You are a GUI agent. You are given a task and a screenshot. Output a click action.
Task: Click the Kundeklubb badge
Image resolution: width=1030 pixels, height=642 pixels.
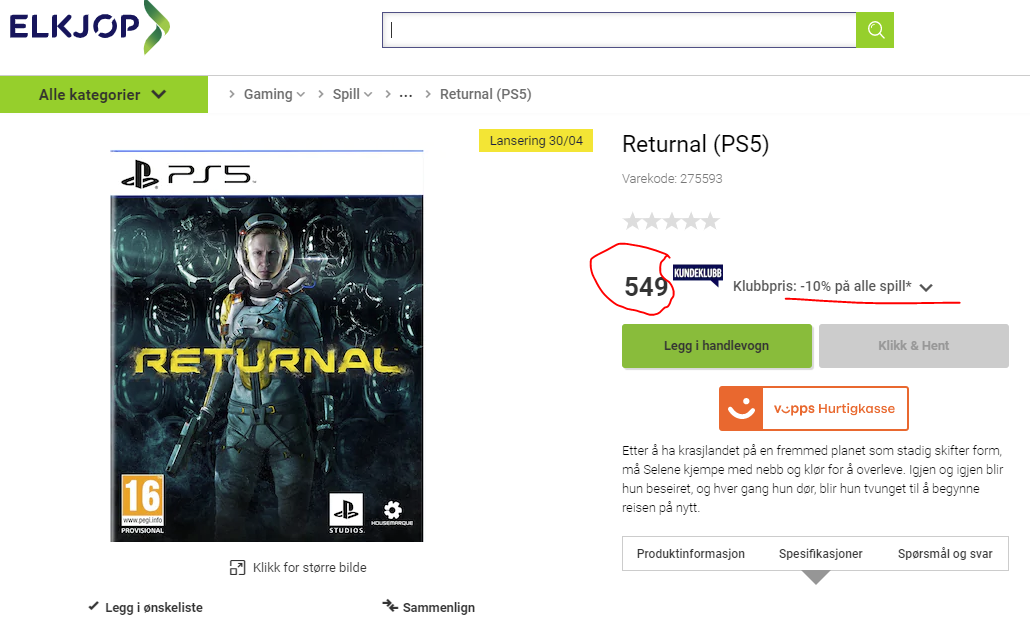tap(698, 274)
